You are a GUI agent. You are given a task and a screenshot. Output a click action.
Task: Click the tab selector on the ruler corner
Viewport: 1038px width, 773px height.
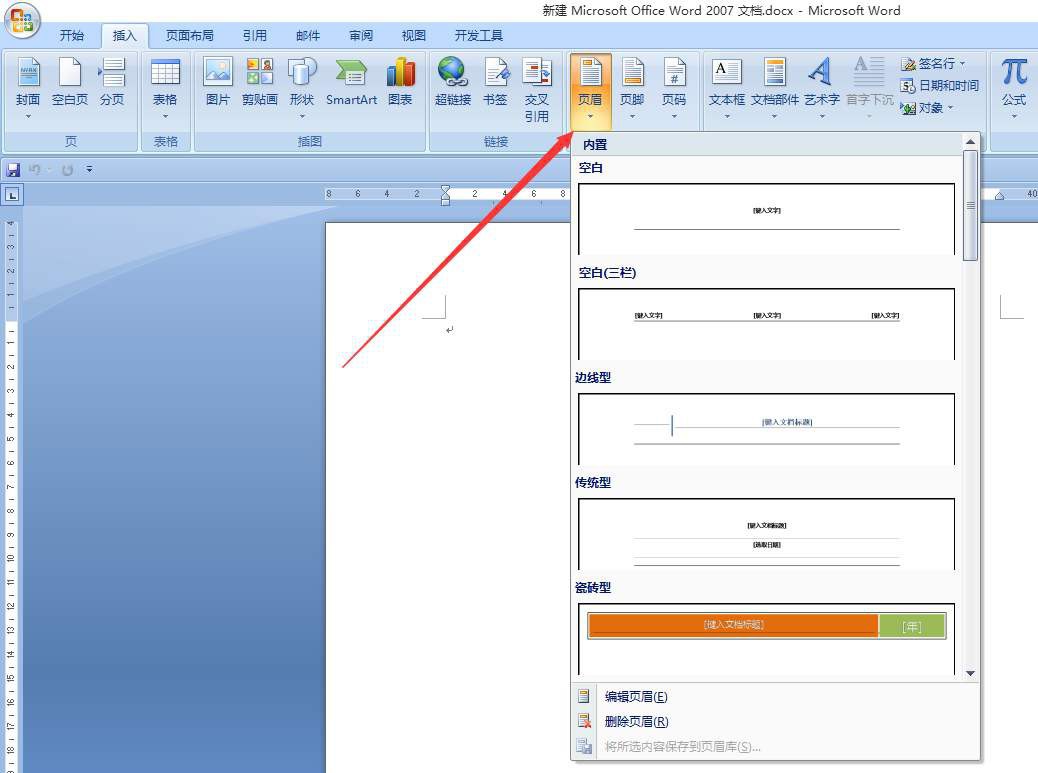[12, 195]
